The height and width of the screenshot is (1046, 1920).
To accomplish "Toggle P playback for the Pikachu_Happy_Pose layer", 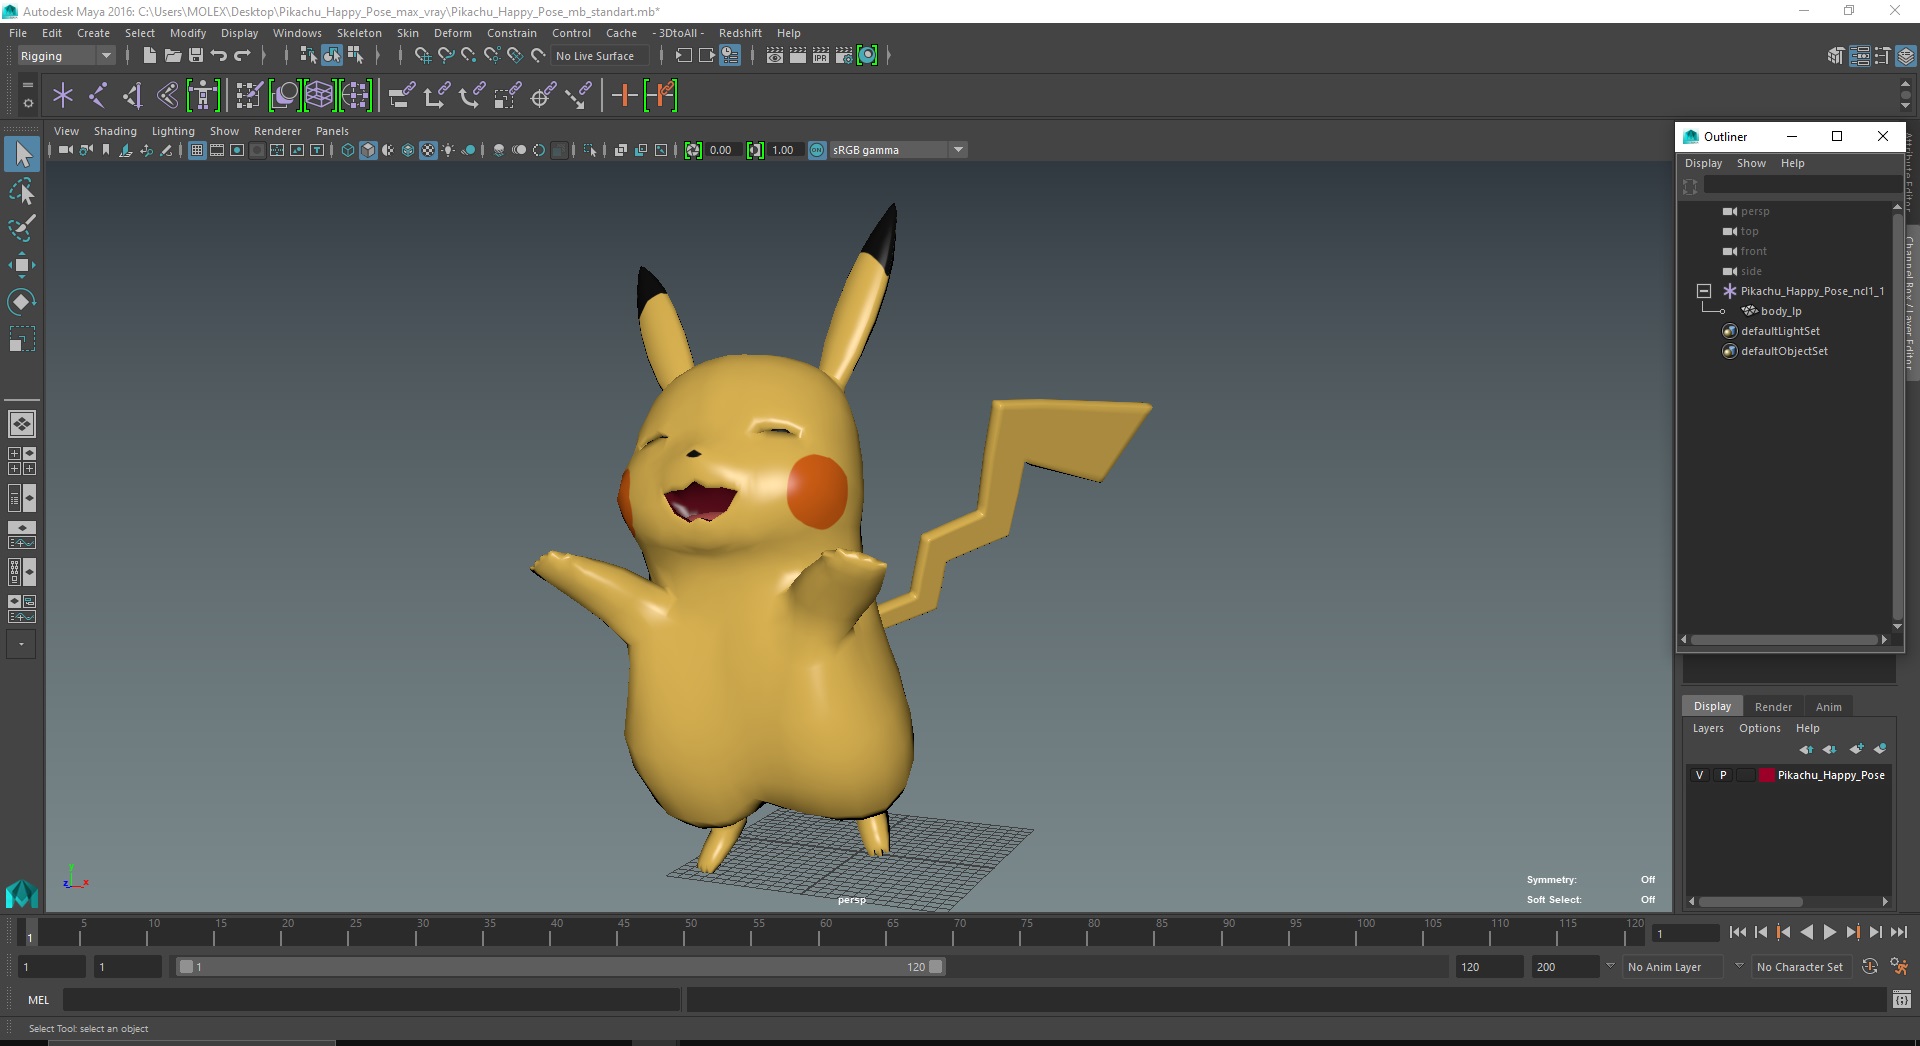I will (1722, 775).
